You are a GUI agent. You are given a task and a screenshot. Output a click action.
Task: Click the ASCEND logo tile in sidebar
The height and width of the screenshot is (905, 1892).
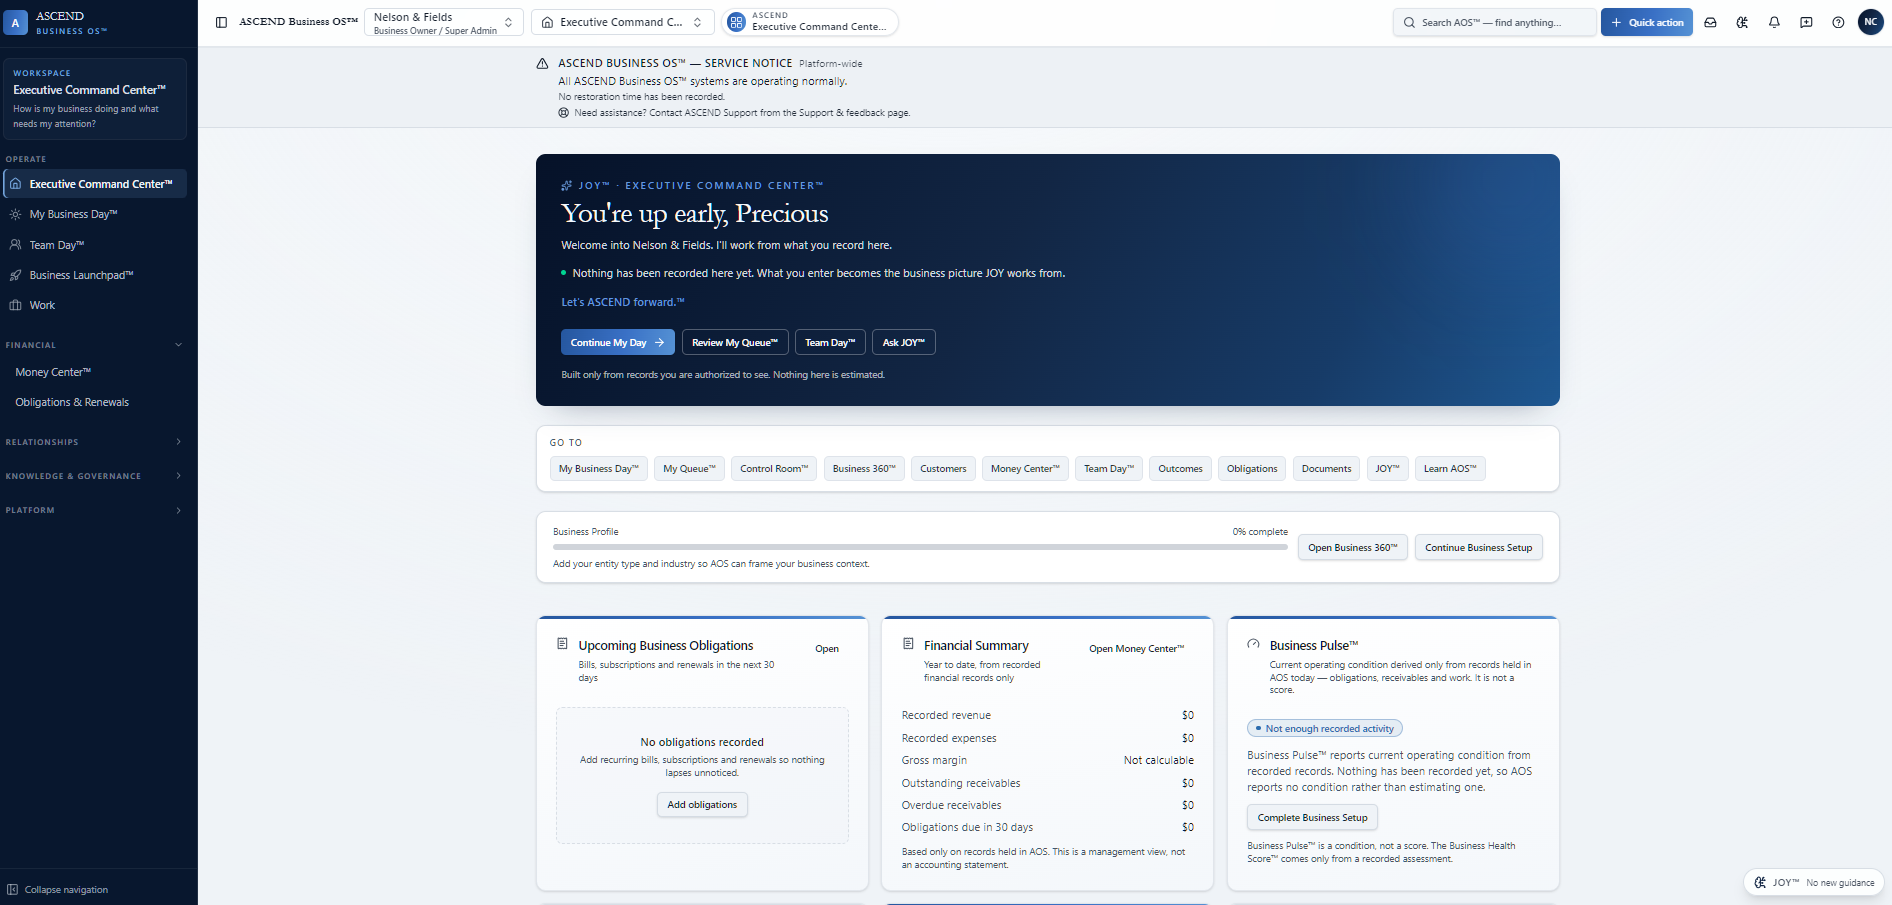pos(15,23)
